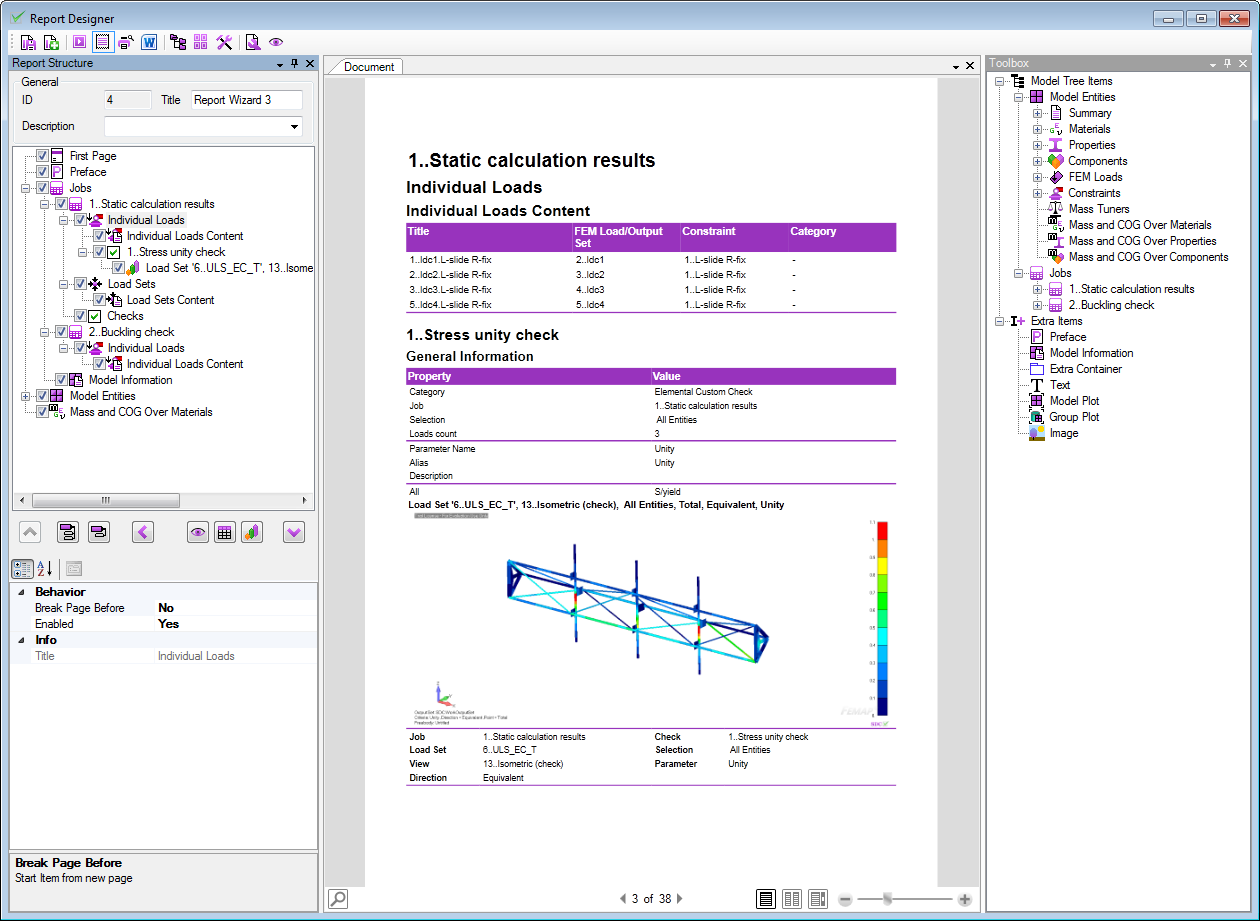Click the report Title input field
The width and height of the screenshot is (1260, 921).
tap(246, 100)
